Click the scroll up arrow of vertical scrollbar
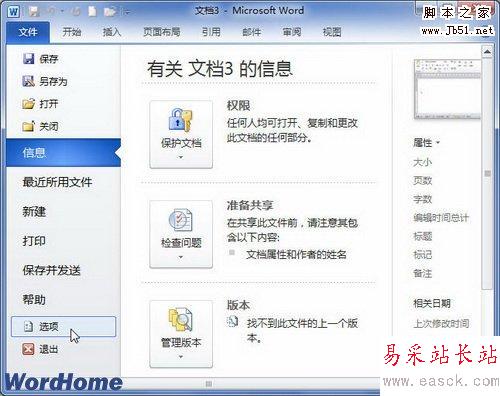This screenshot has width=500, height=396. pos(487,52)
